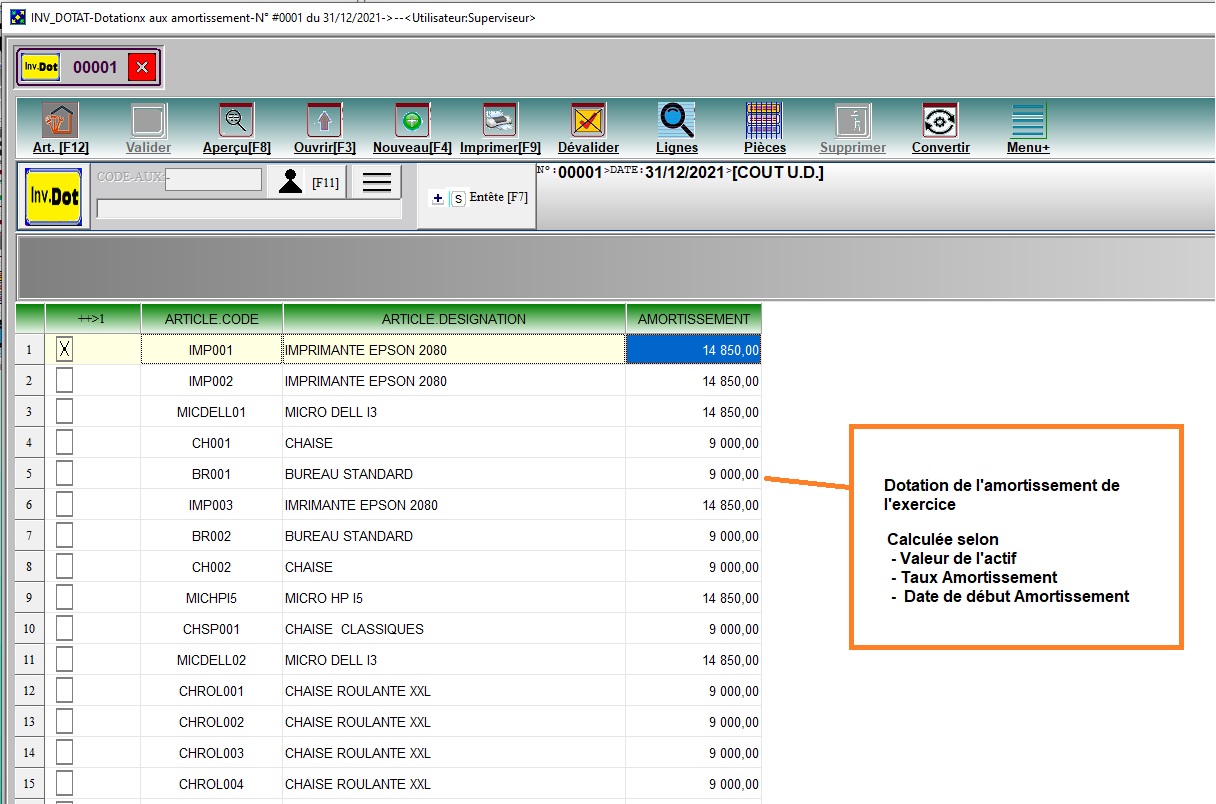Uncheck the checkbox for row IMP001
Screen dimensions: 1216x804
tap(64, 349)
